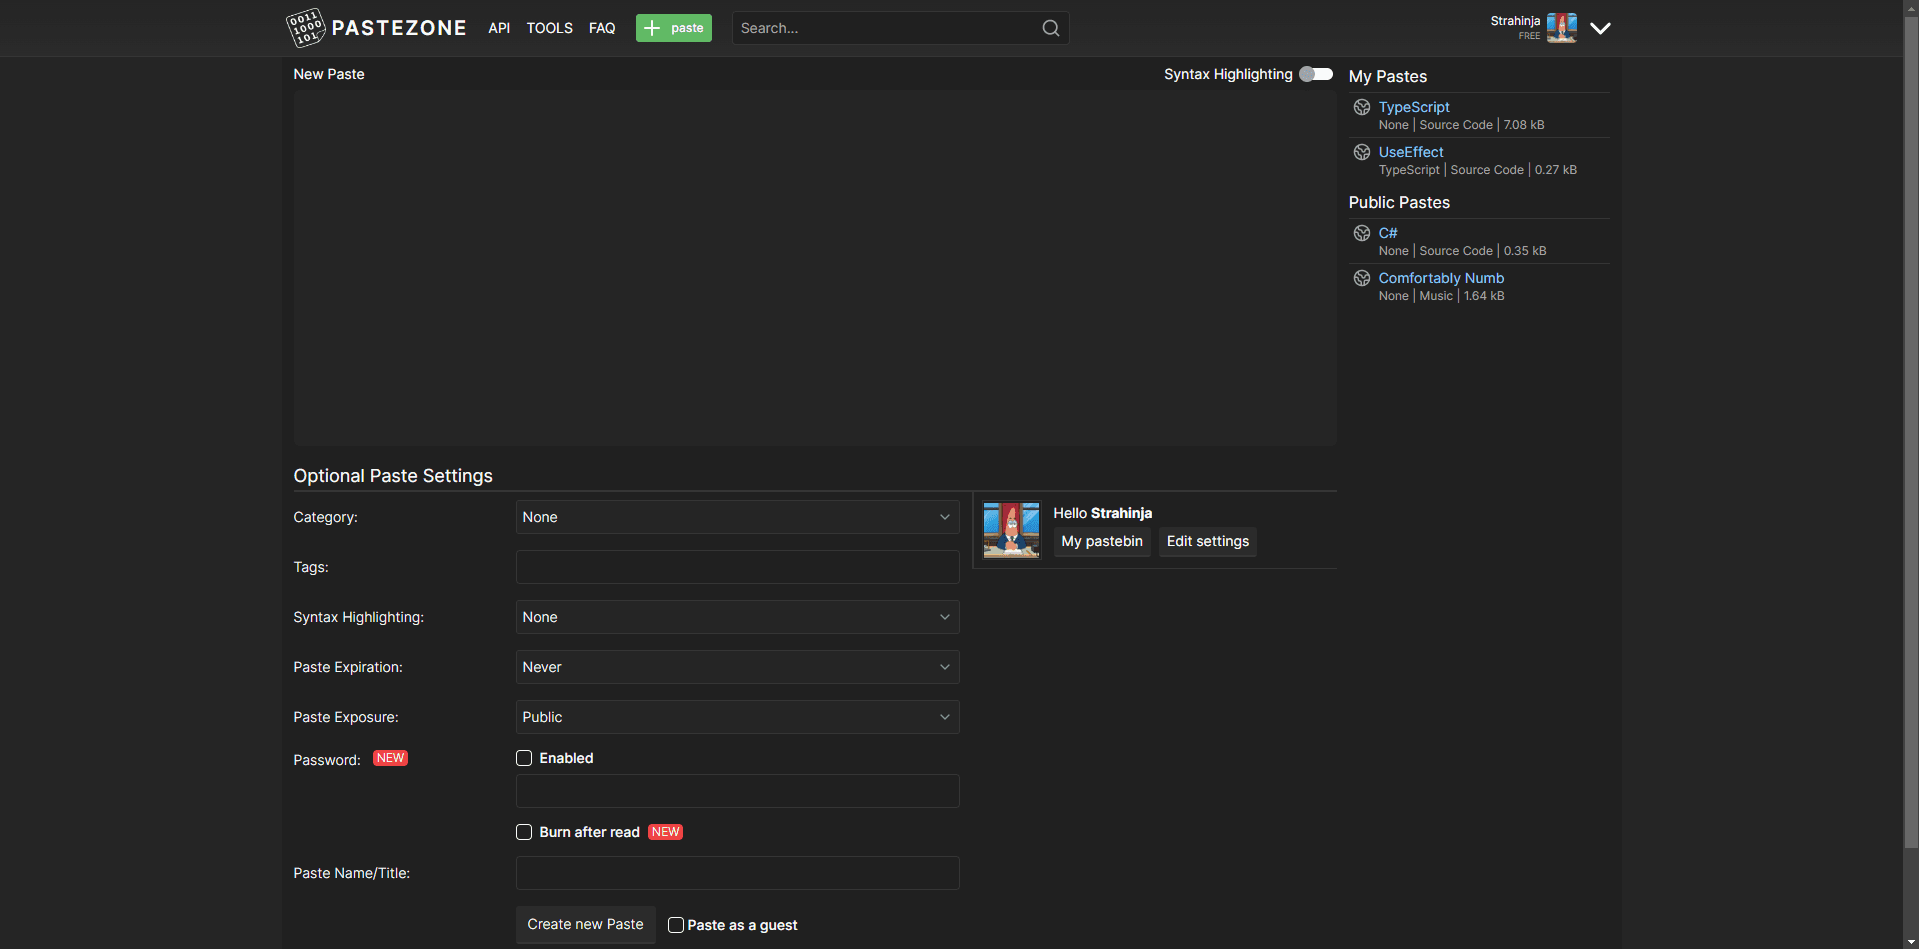Screen dimensions: 1919x949
Task: Select the globe icon beside Comfortably Numb
Action: tap(1362, 278)
